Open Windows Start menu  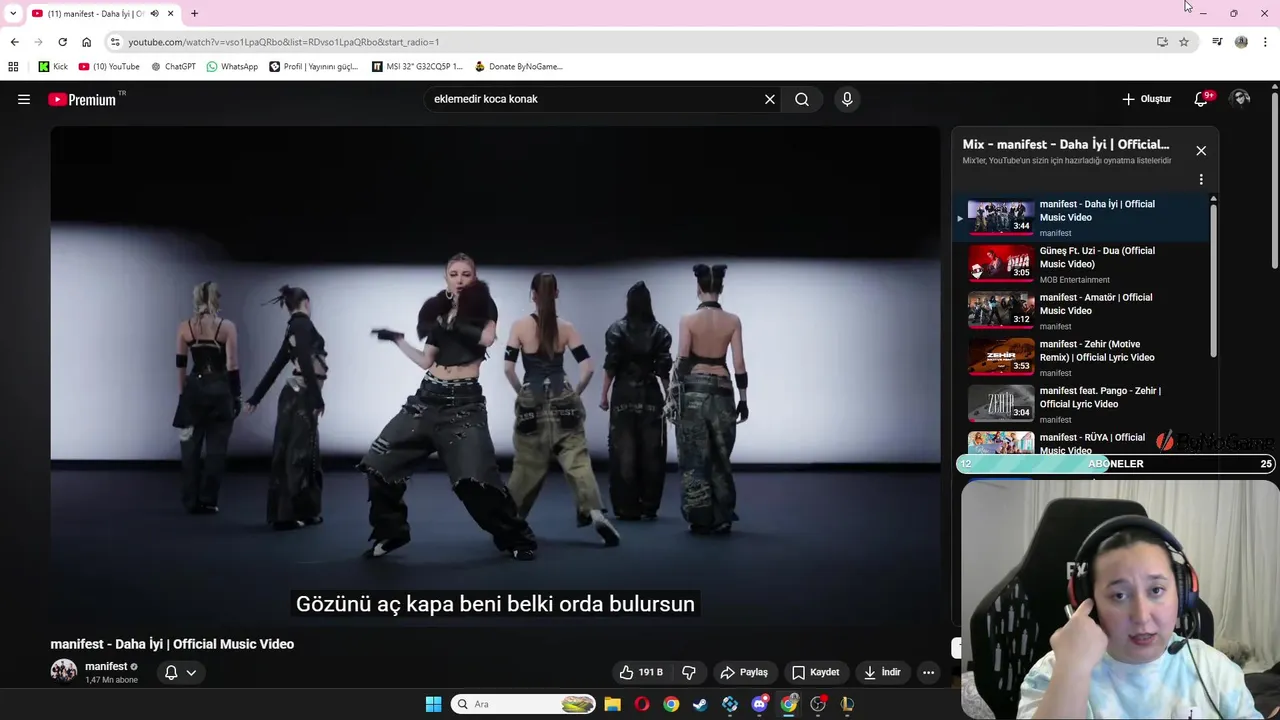point(433,704)
